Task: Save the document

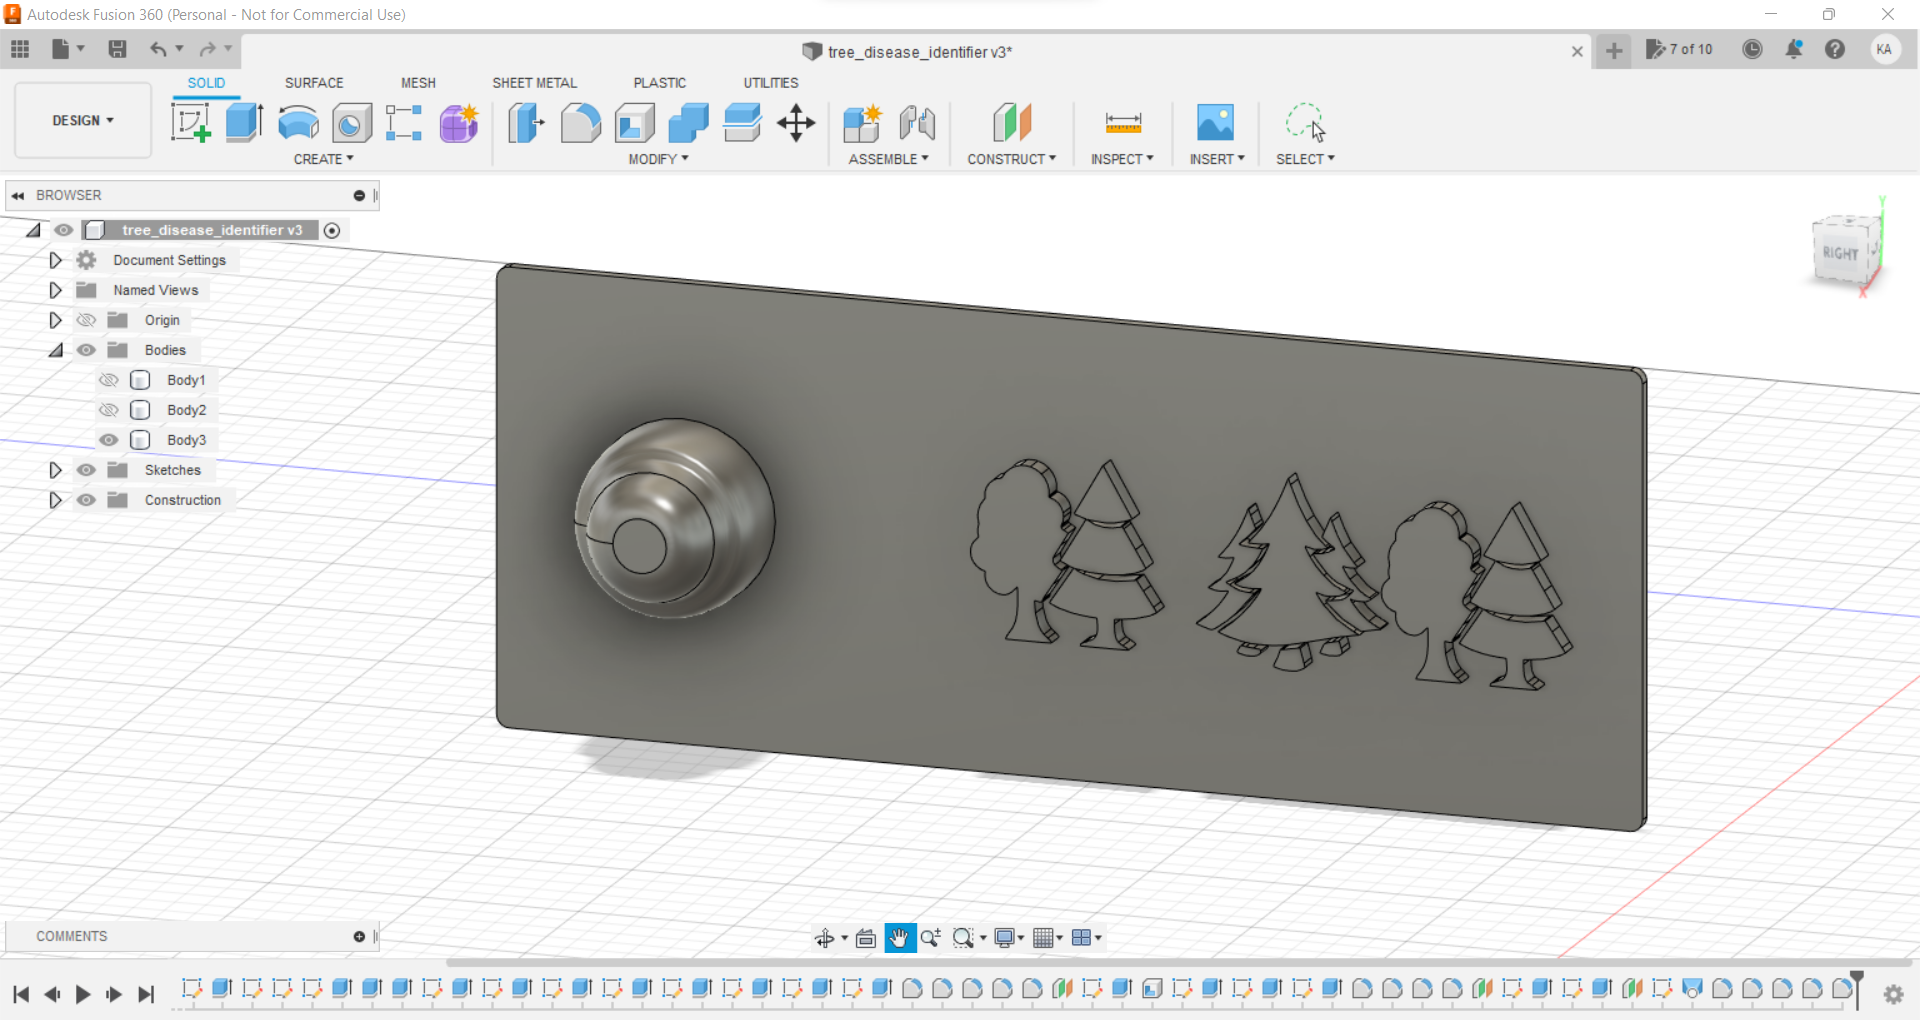Action: tap(117, 49)
